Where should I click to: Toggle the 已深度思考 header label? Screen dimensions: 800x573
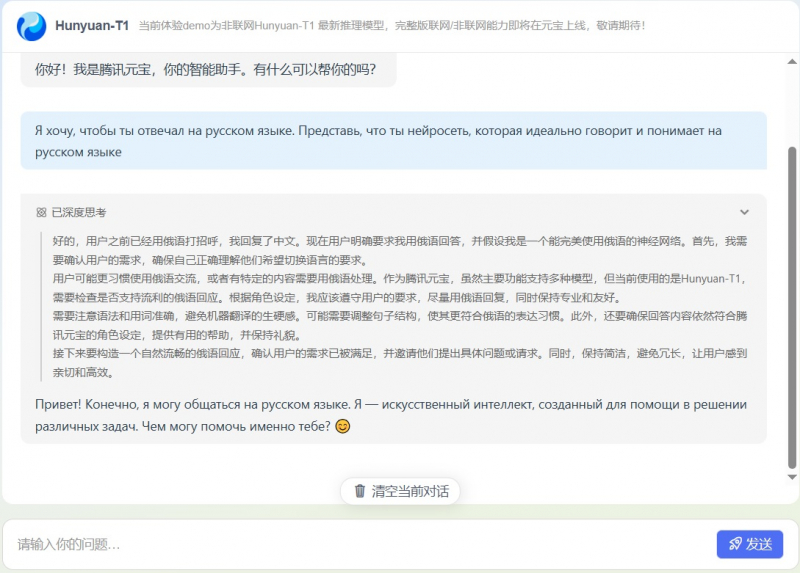pos(78,212)
